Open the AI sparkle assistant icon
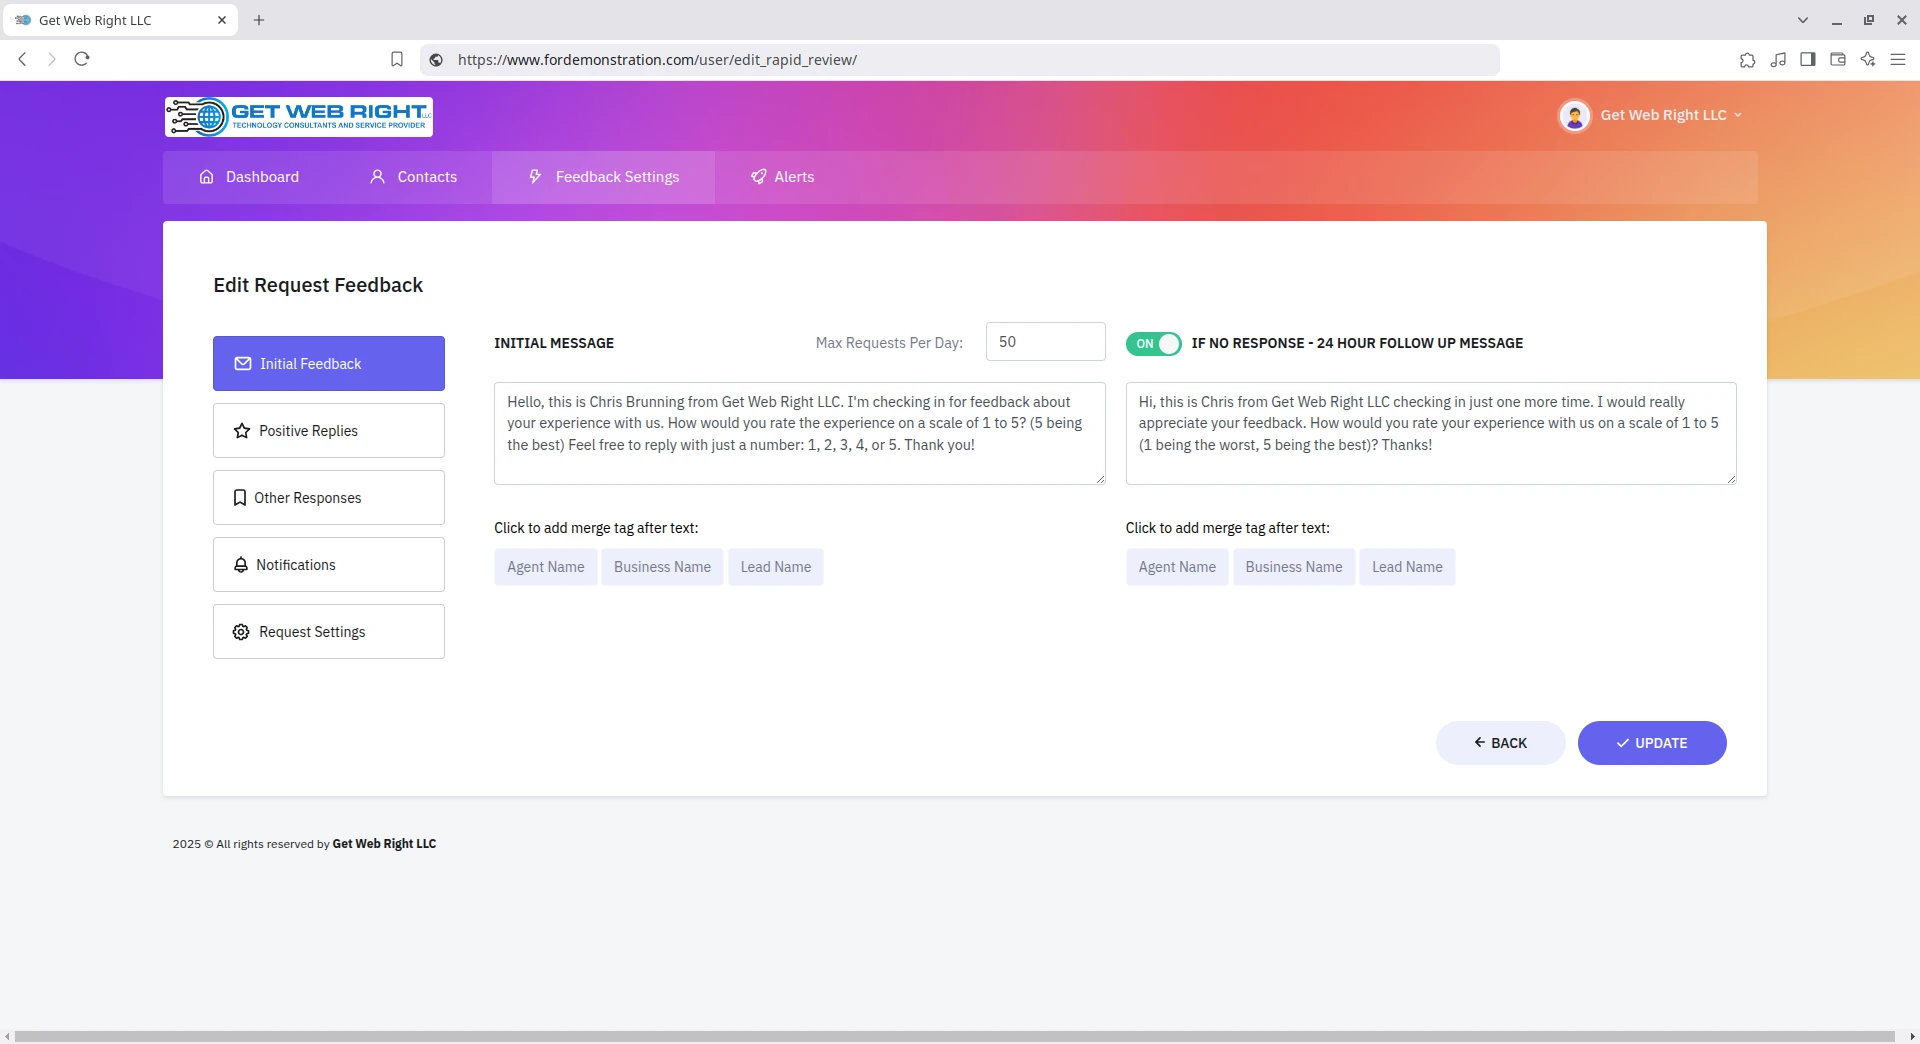 point(1868,60)
